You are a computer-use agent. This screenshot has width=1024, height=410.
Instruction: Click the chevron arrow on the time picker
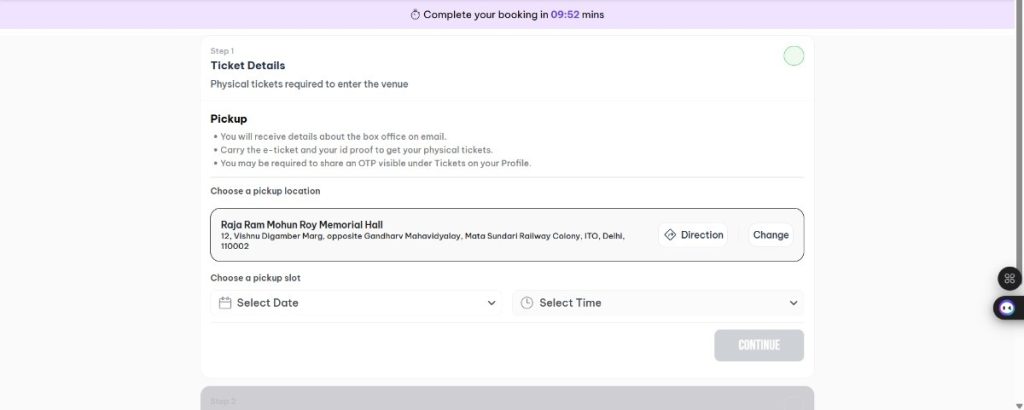point(793,303)
